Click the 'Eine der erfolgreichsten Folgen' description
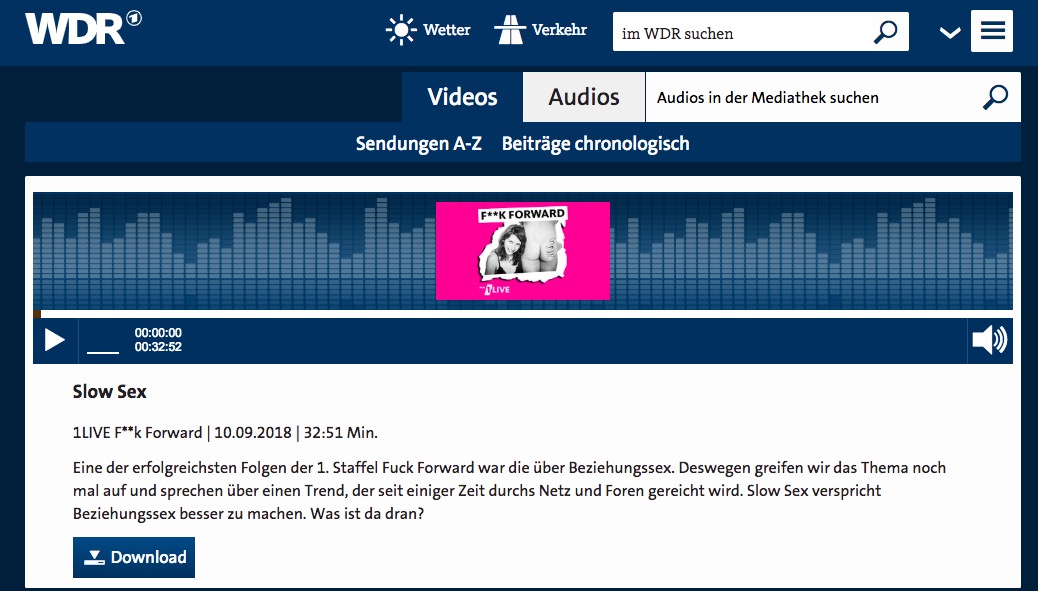Image resolution: width=1038 pixels, height=591 pixels. [x=509, y=490]
